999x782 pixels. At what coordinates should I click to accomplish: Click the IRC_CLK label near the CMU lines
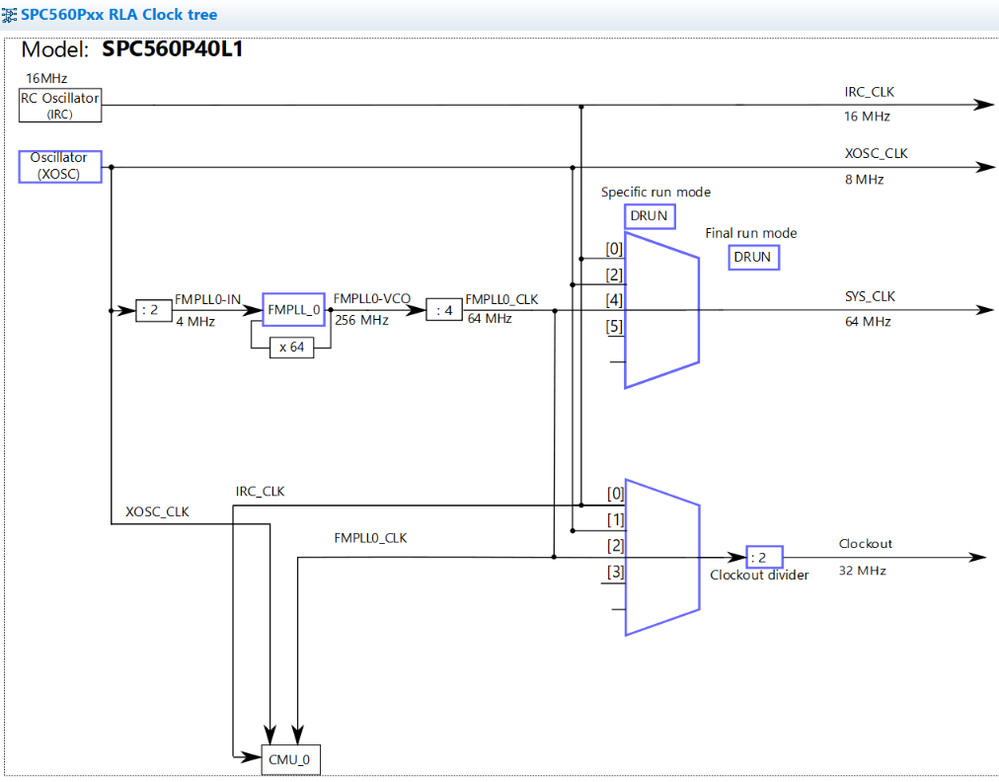coord(260,491)
